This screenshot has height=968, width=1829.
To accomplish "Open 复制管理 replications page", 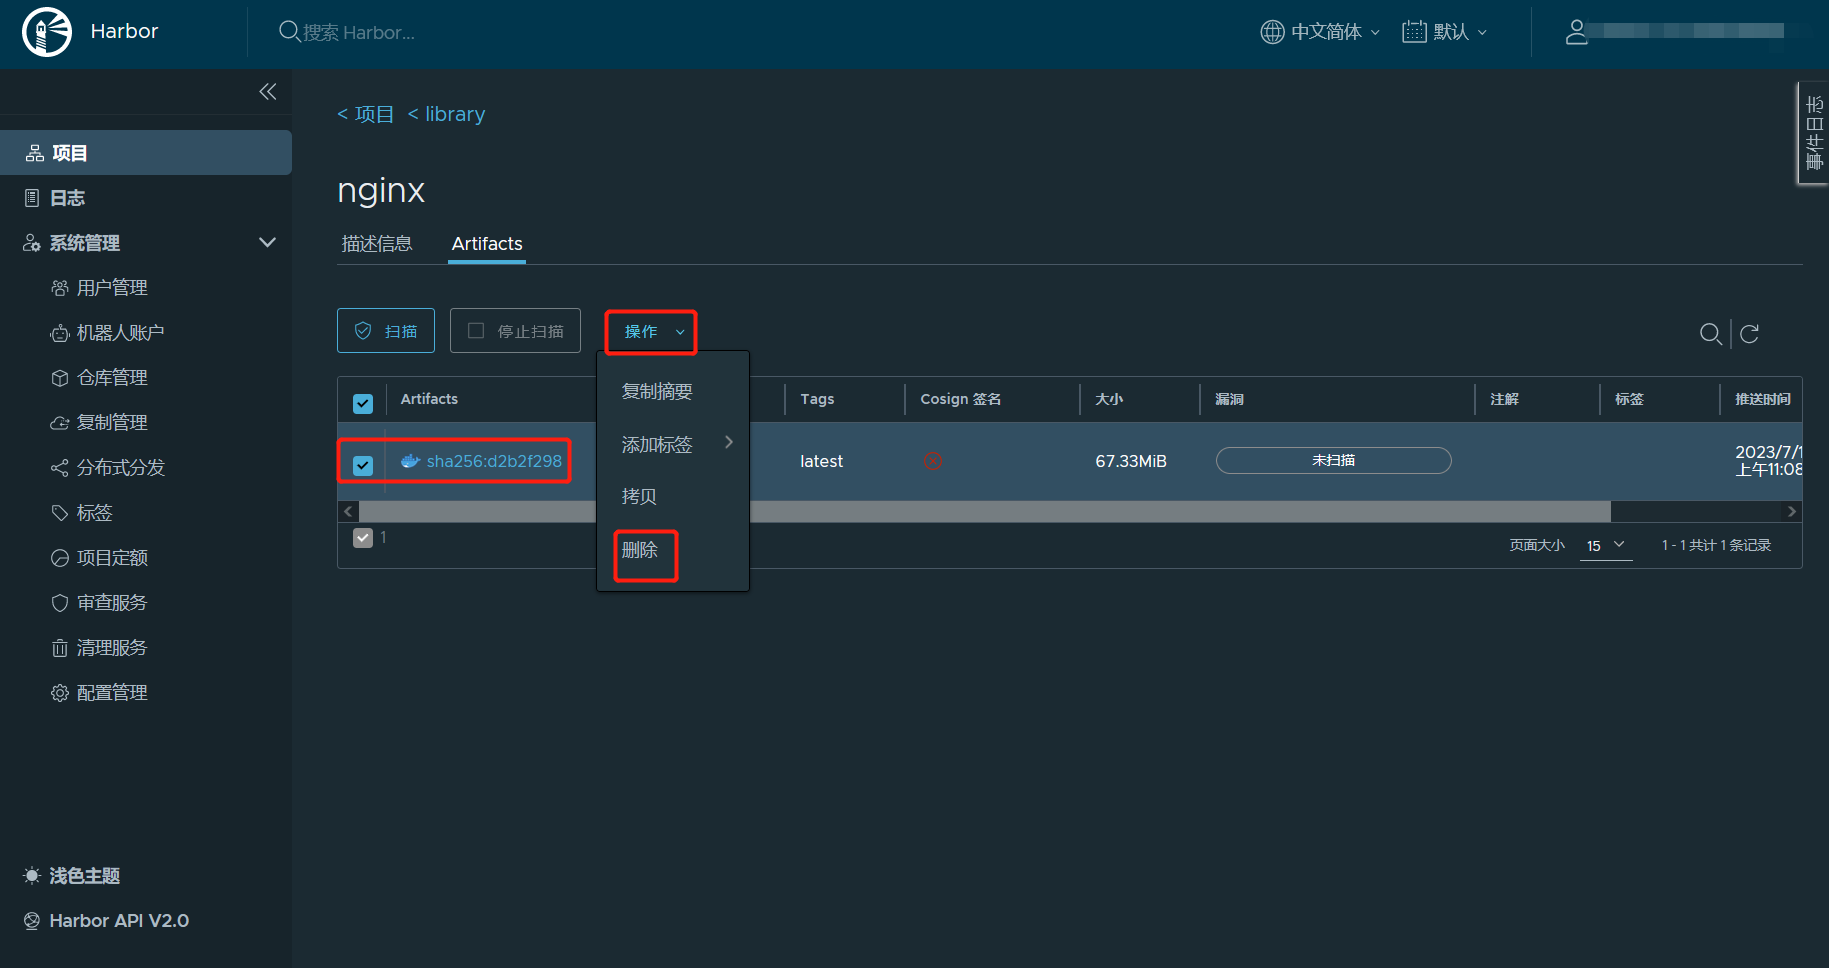I will coord(112,423).
